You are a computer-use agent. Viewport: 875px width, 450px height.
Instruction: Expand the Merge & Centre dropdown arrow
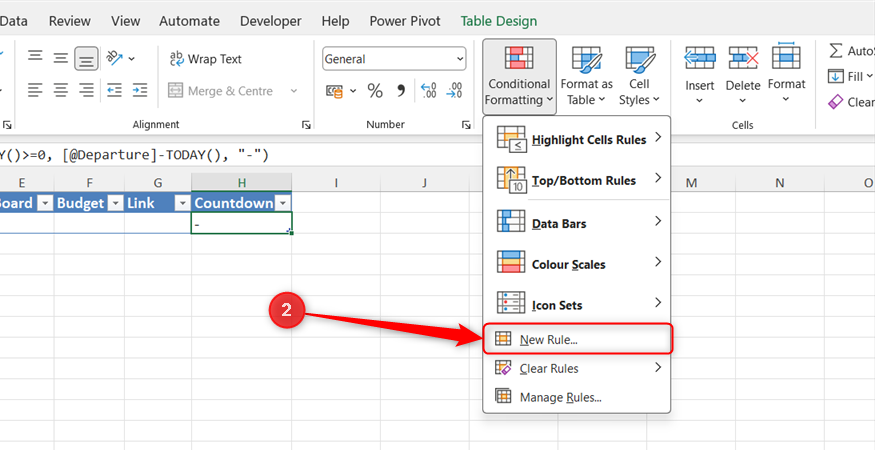(294, 91)
